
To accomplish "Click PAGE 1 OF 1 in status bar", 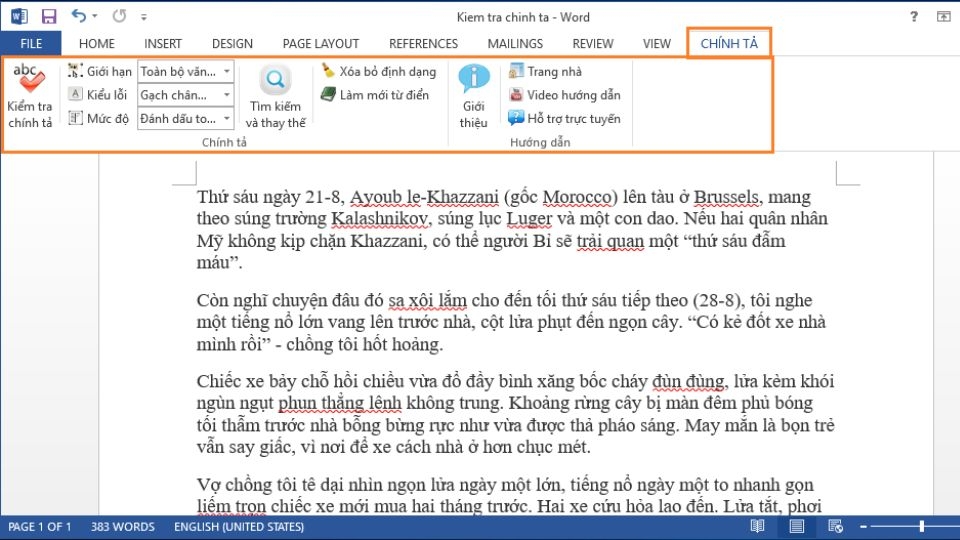I will point(39,527).
